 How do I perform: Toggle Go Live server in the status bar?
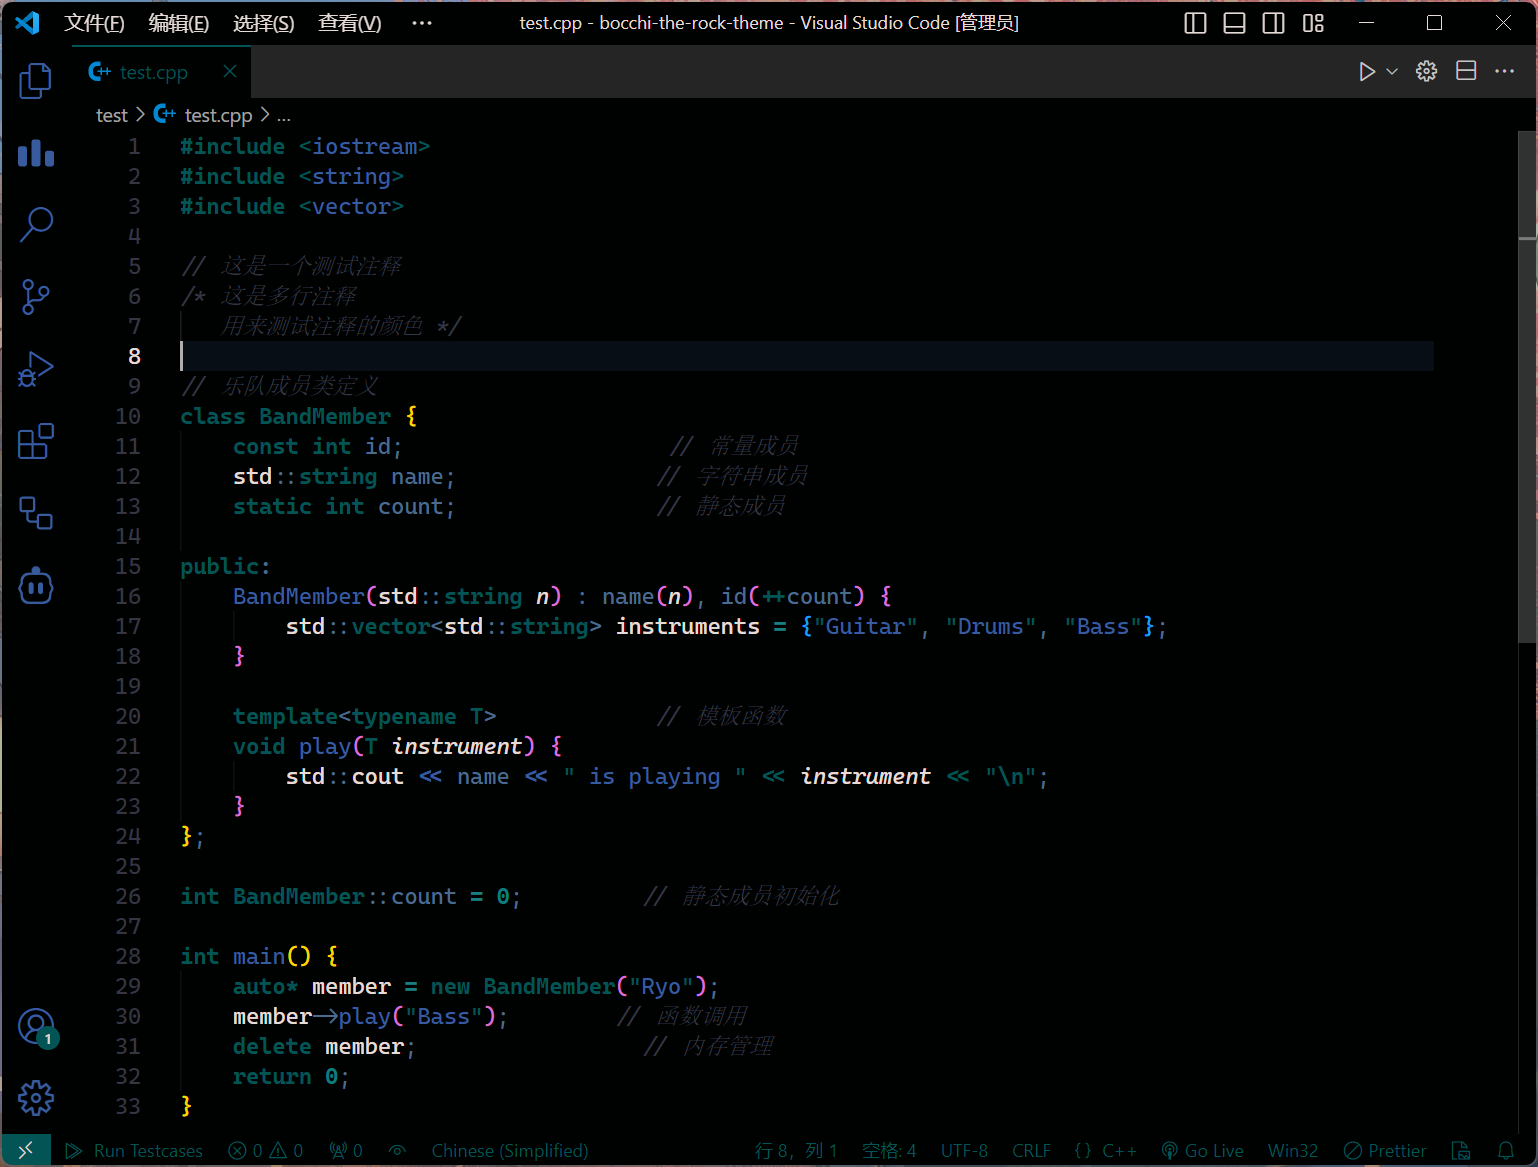point(1202,1151)
